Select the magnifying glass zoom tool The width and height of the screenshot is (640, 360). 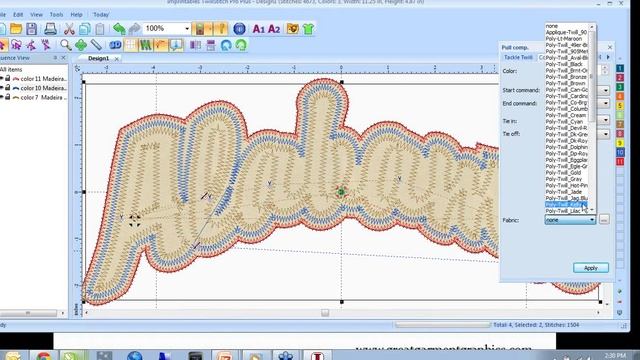coord(66,45)
